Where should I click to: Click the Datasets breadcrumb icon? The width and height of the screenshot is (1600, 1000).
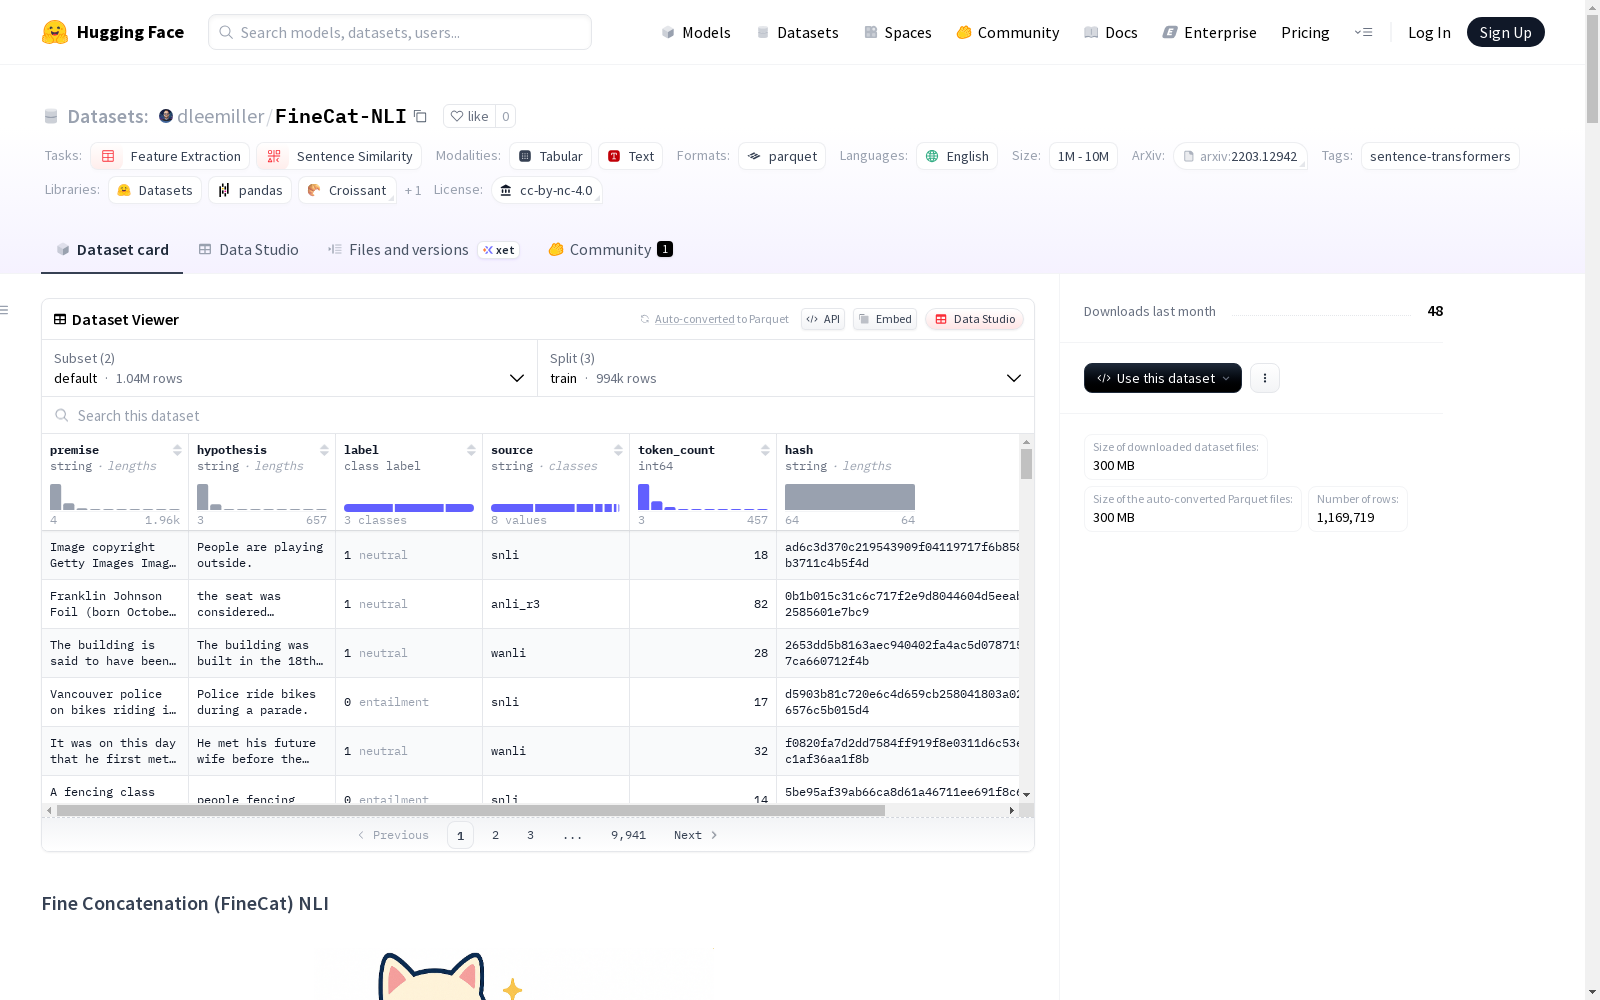point(51,116)
